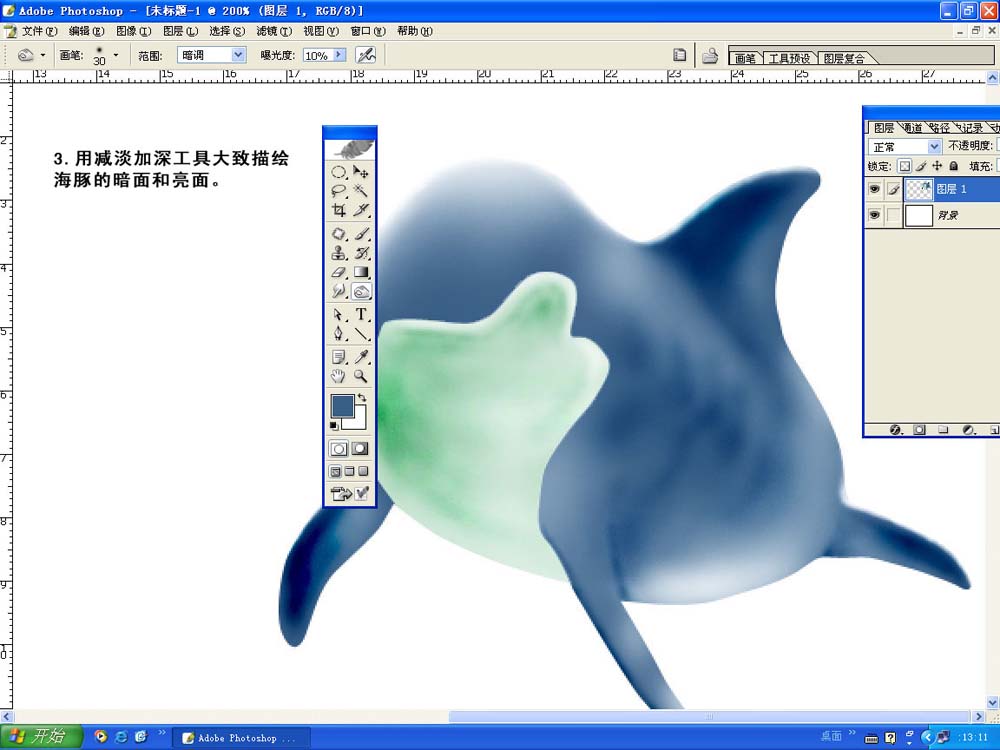Toggle lock transparent pixels

(x=904, y=166)
